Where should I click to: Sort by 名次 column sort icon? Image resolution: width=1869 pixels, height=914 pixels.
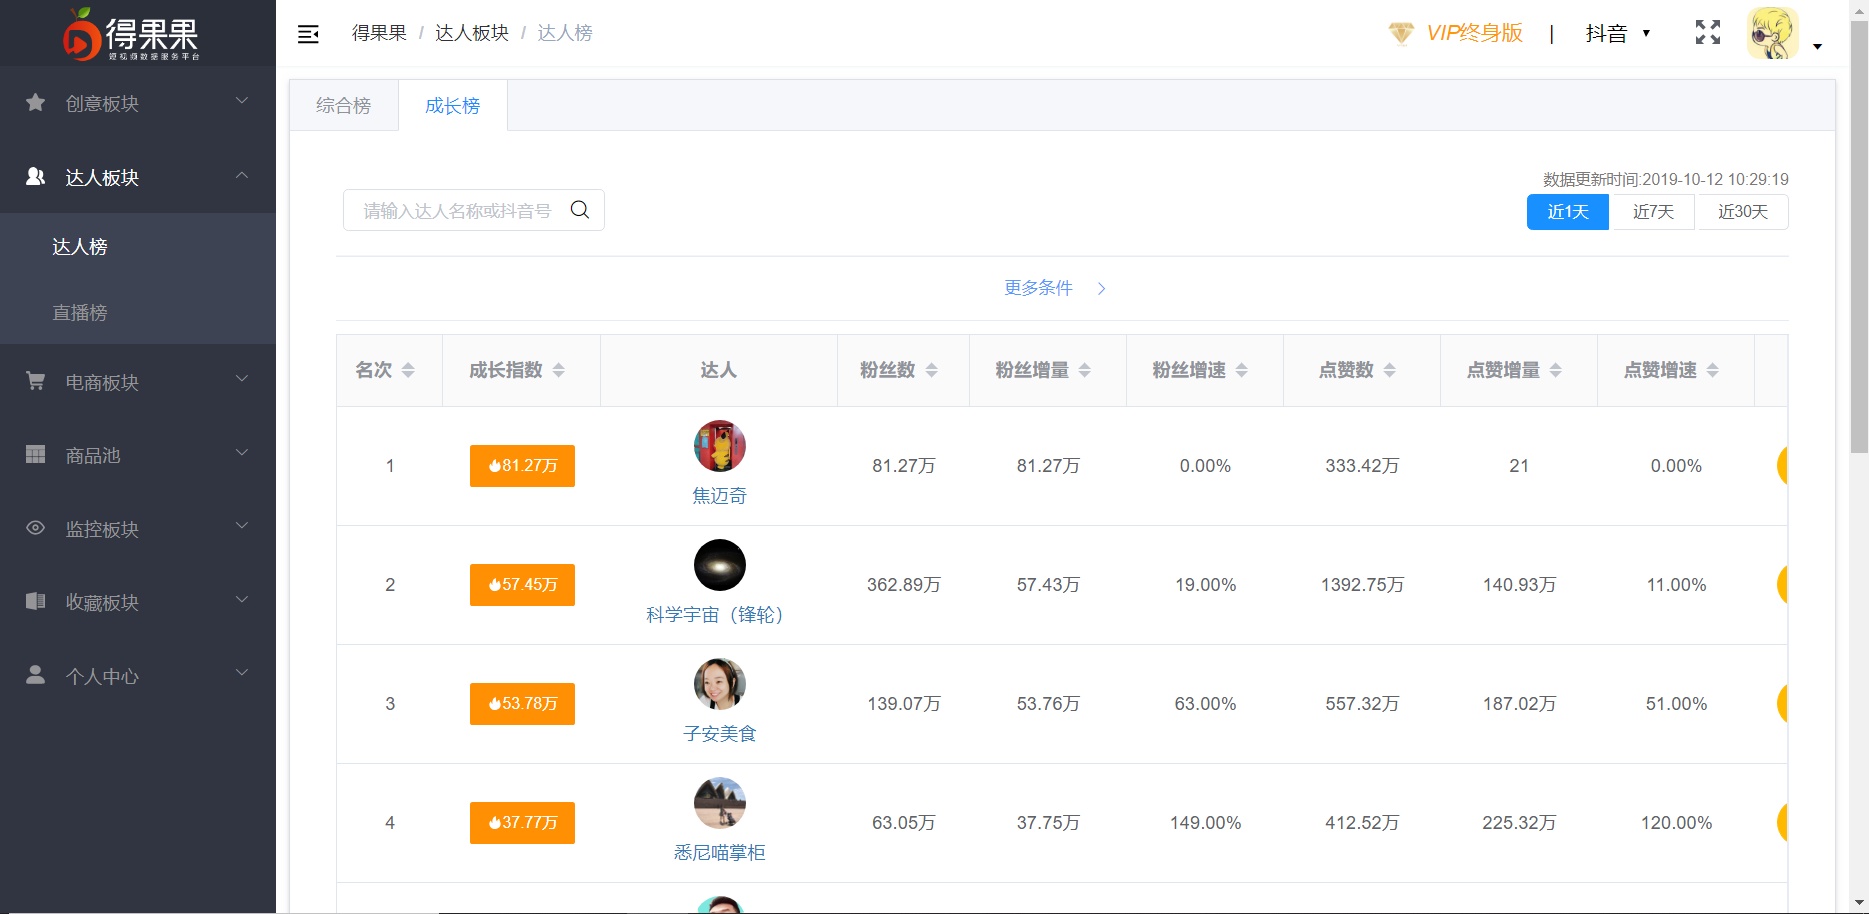click(x=408, y=370)
